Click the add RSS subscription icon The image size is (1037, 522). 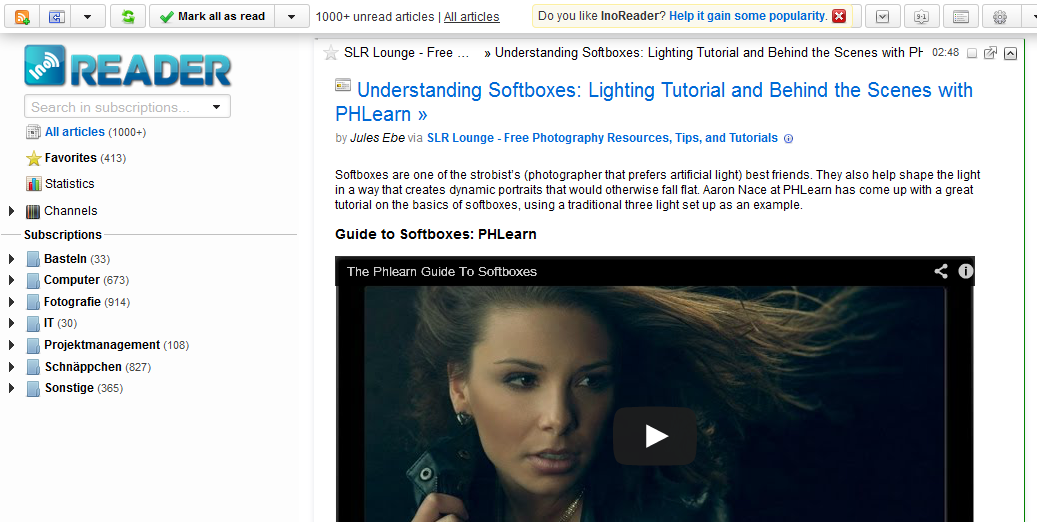(x=22, y=17)
